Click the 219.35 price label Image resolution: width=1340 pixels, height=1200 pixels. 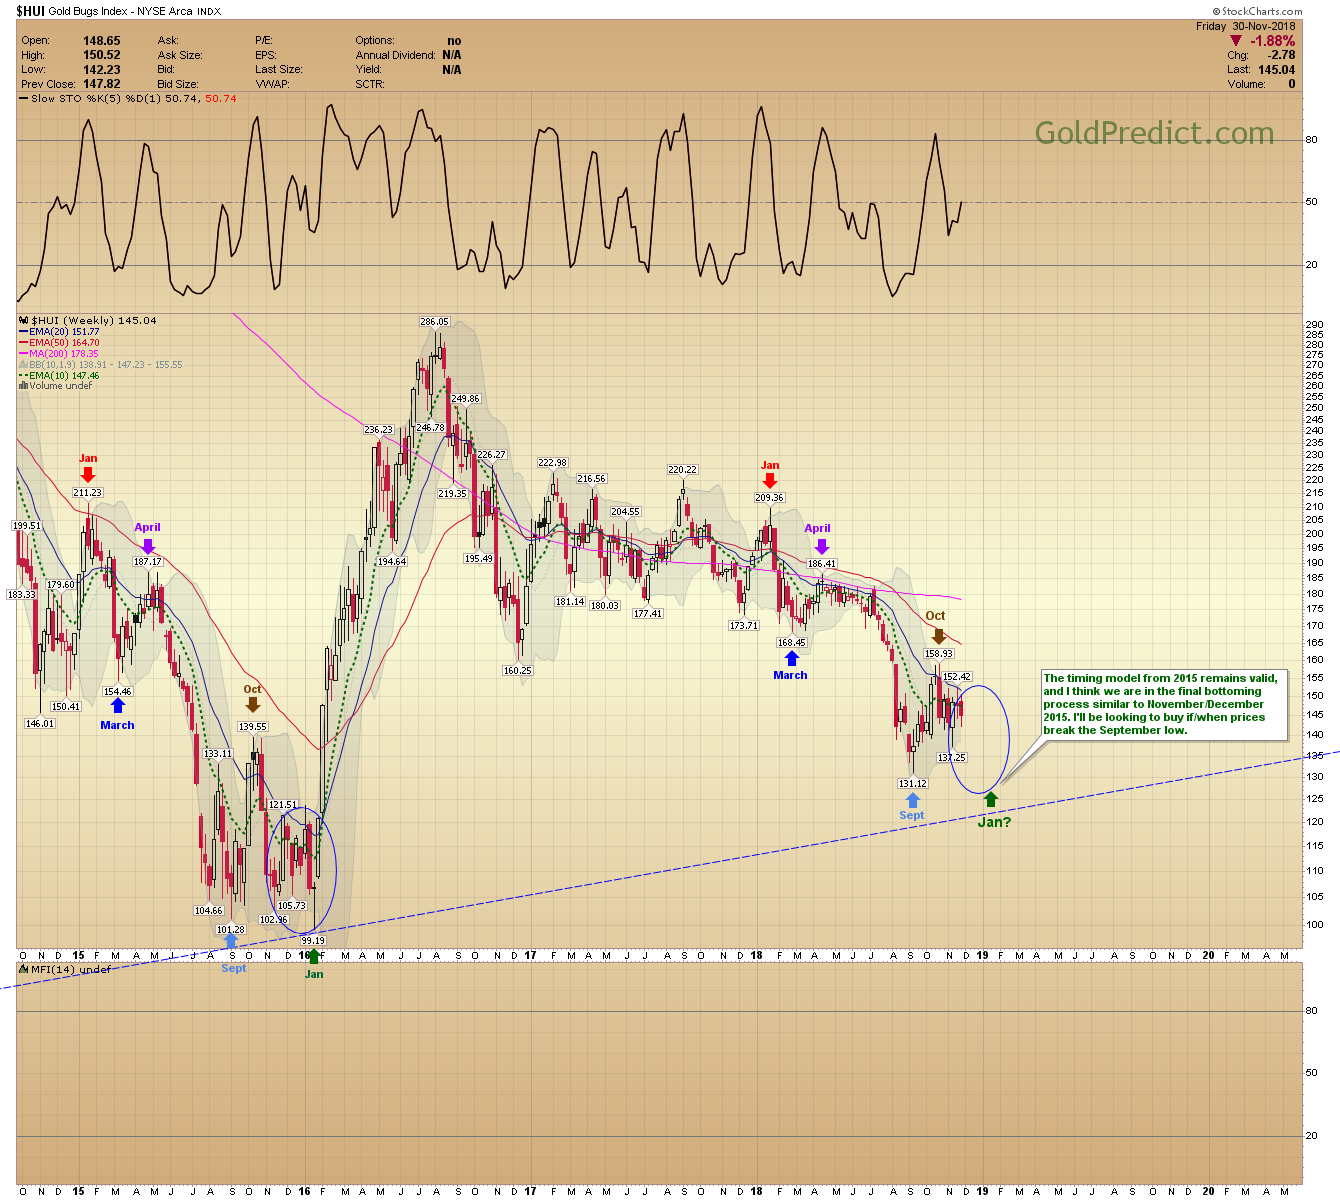(x=453, y=494)
